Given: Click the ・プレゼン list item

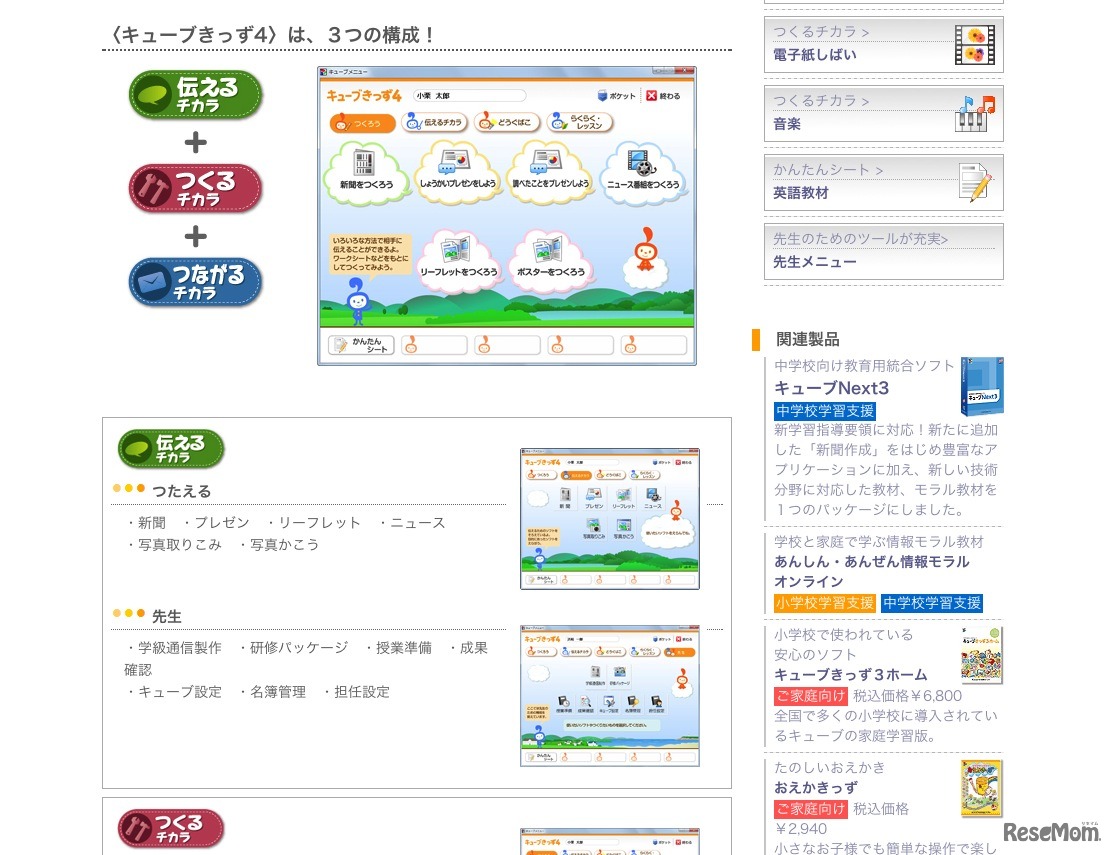Looking at the screenshot, I should tap(215, 522).
